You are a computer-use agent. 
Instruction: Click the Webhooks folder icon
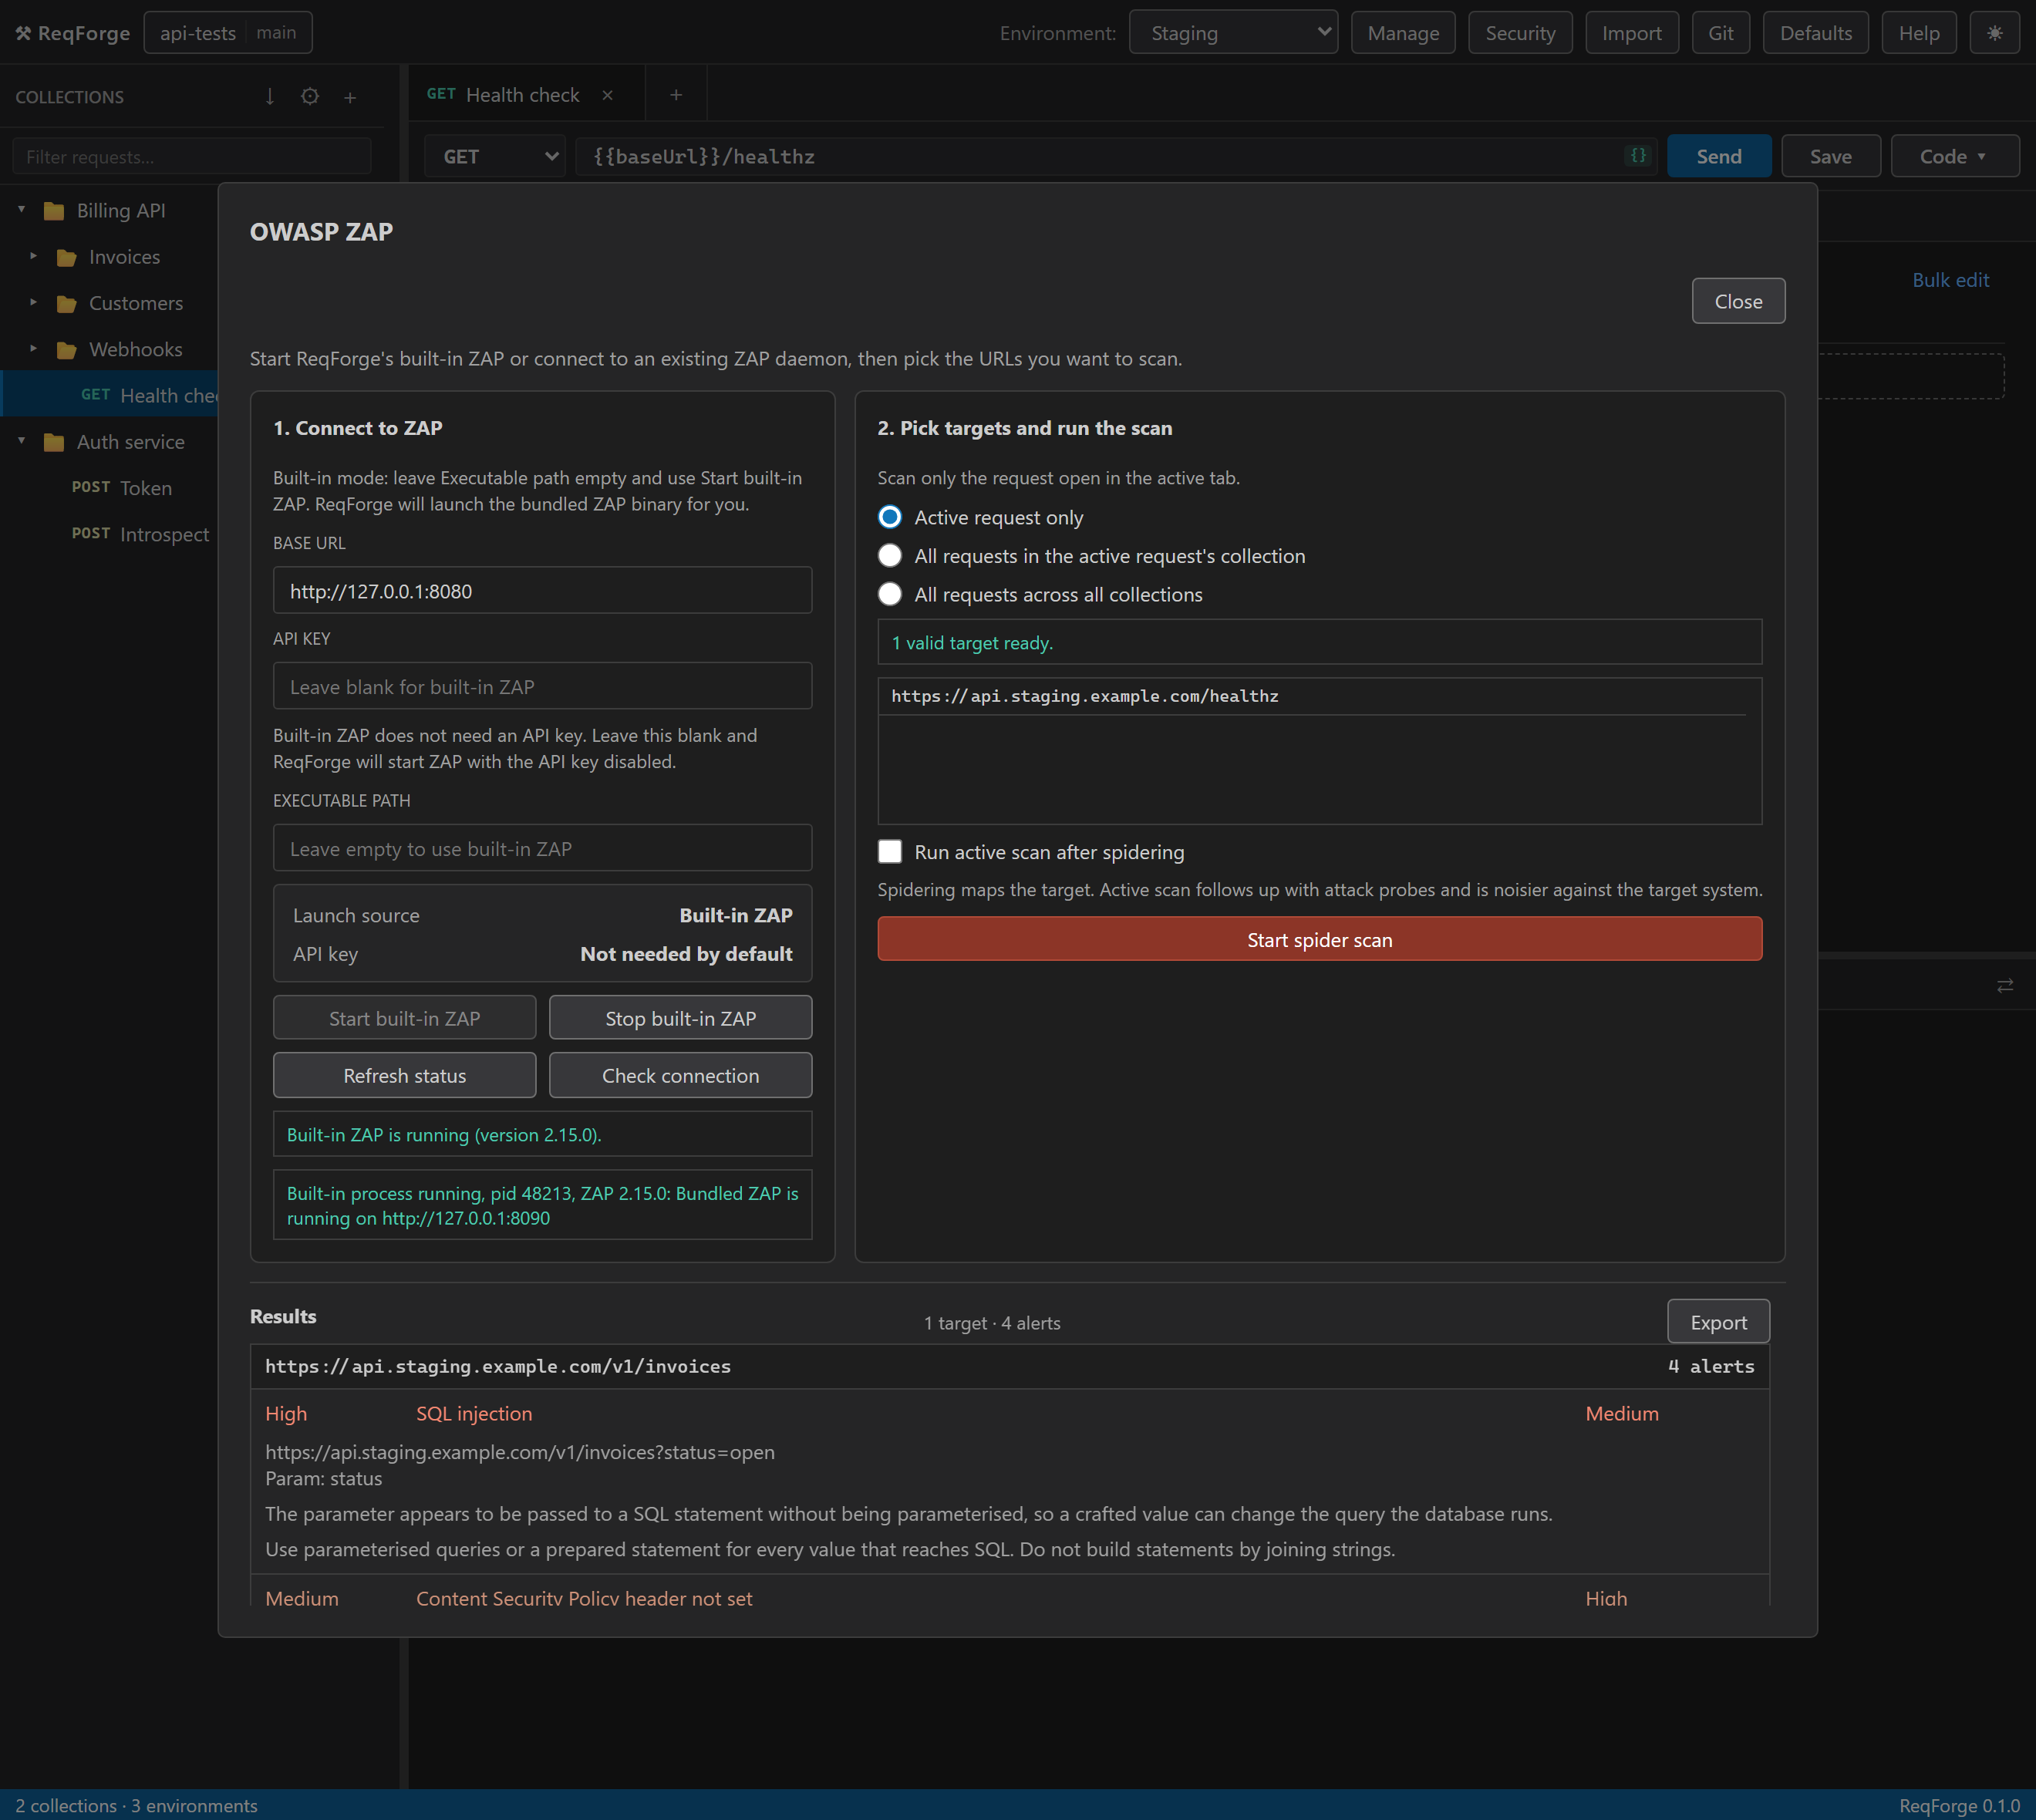67,350
